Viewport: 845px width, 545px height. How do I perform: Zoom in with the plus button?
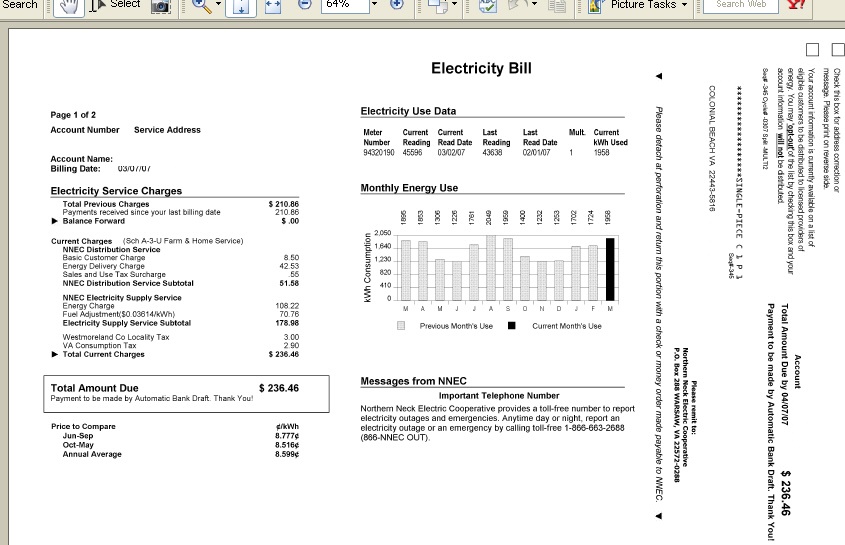tap(397, 5)
